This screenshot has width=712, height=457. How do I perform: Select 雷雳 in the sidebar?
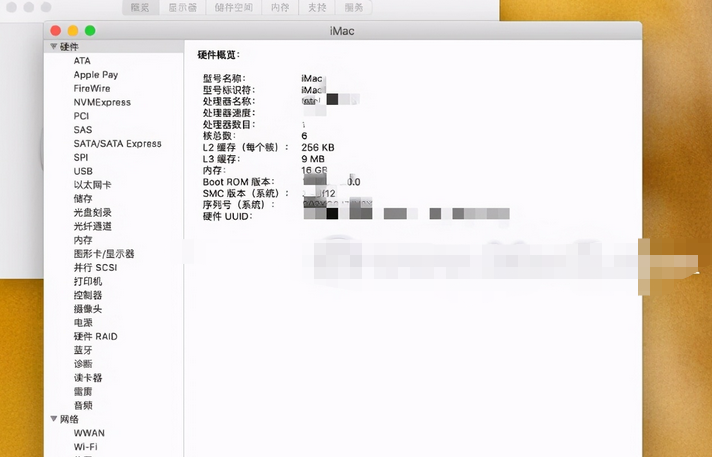pos(82,392)
